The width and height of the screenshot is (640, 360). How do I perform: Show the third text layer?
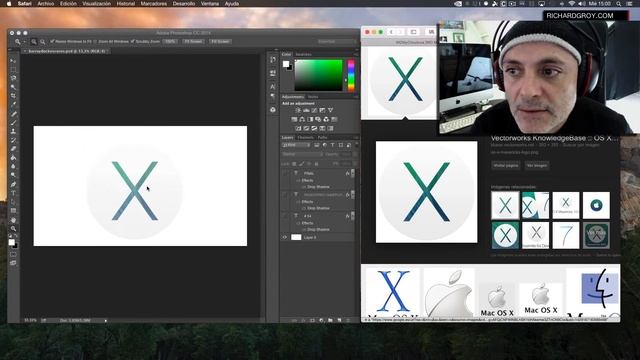click(285, 216)
